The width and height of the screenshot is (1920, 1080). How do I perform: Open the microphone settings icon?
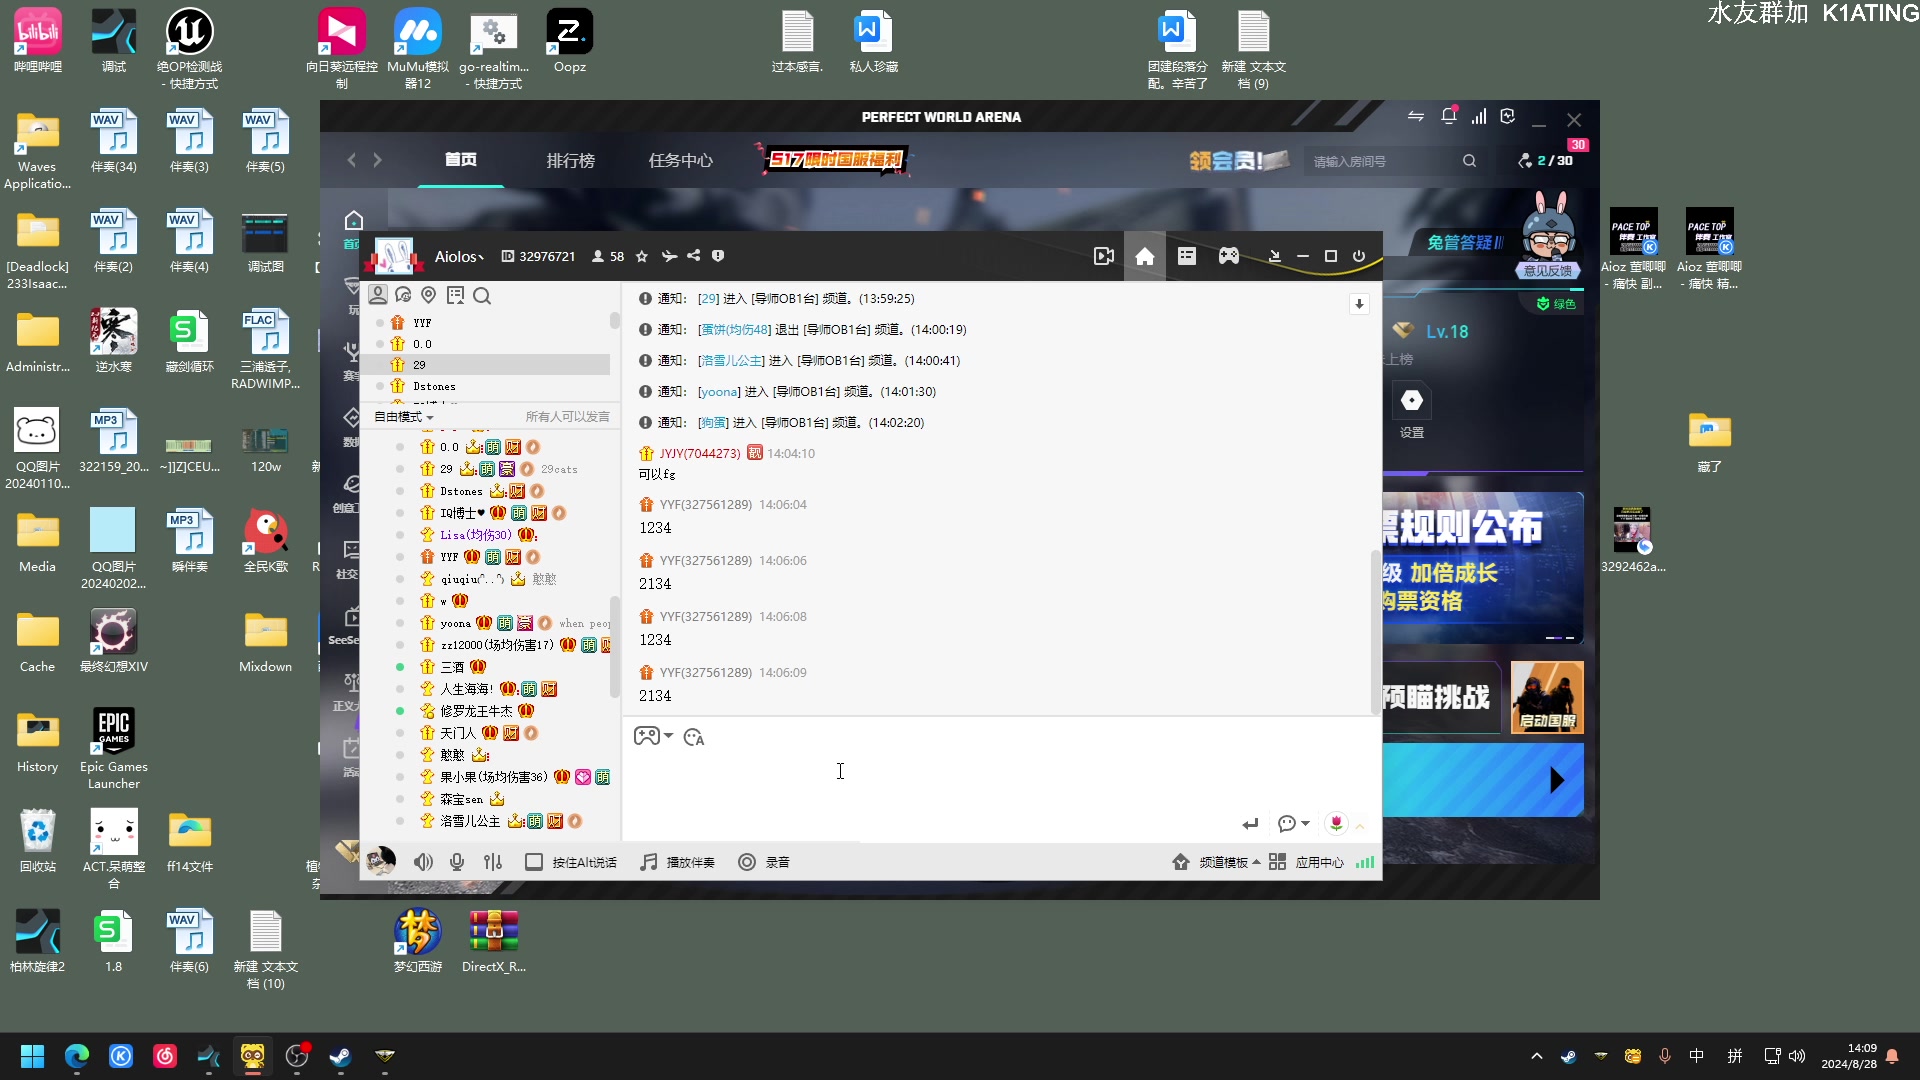point(493,862)
